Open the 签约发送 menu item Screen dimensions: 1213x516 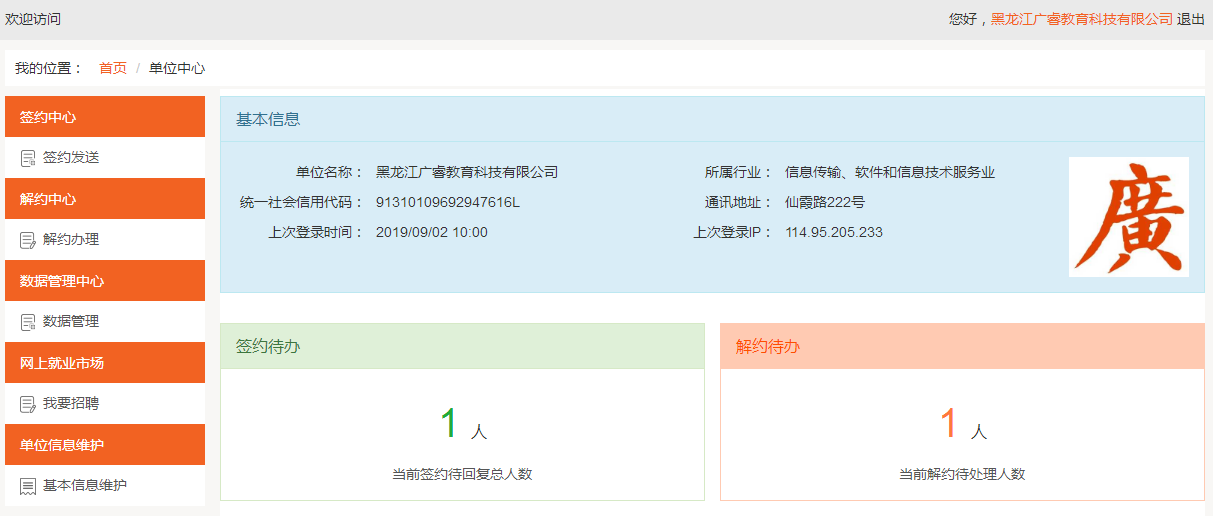coord(71,158)
